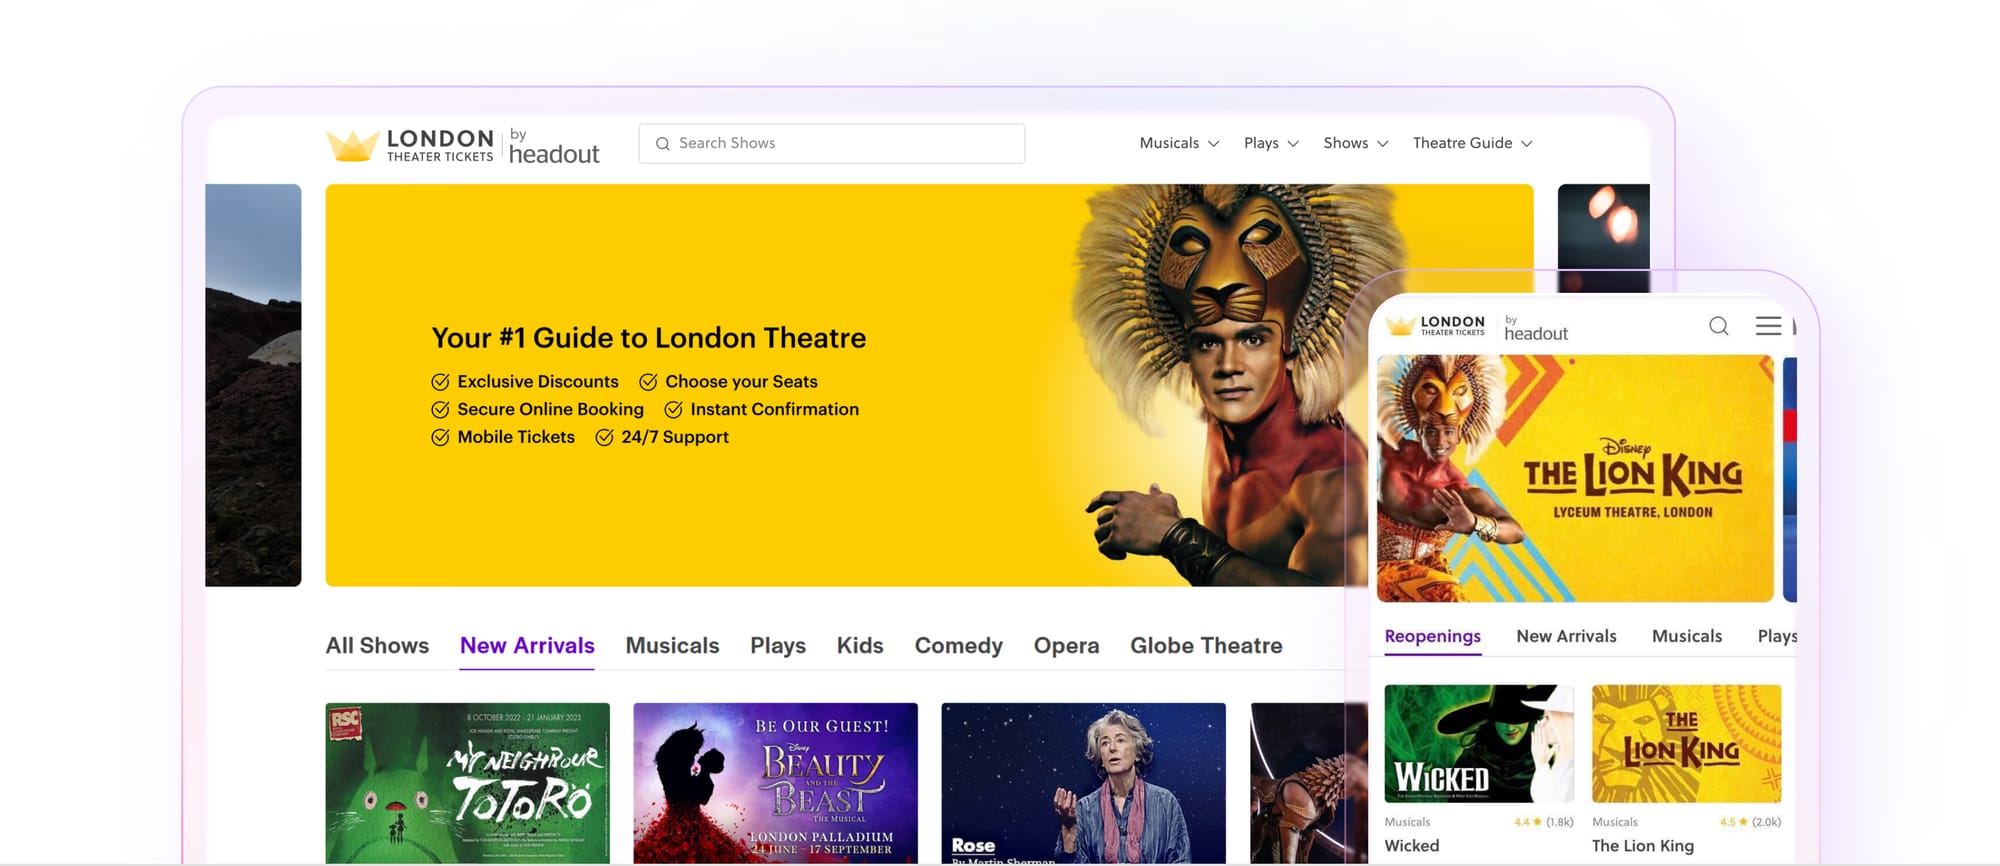Open hamburger menu in mobile preview
The height and width of the screenshot is (866, 2000).
(1768, 326)
